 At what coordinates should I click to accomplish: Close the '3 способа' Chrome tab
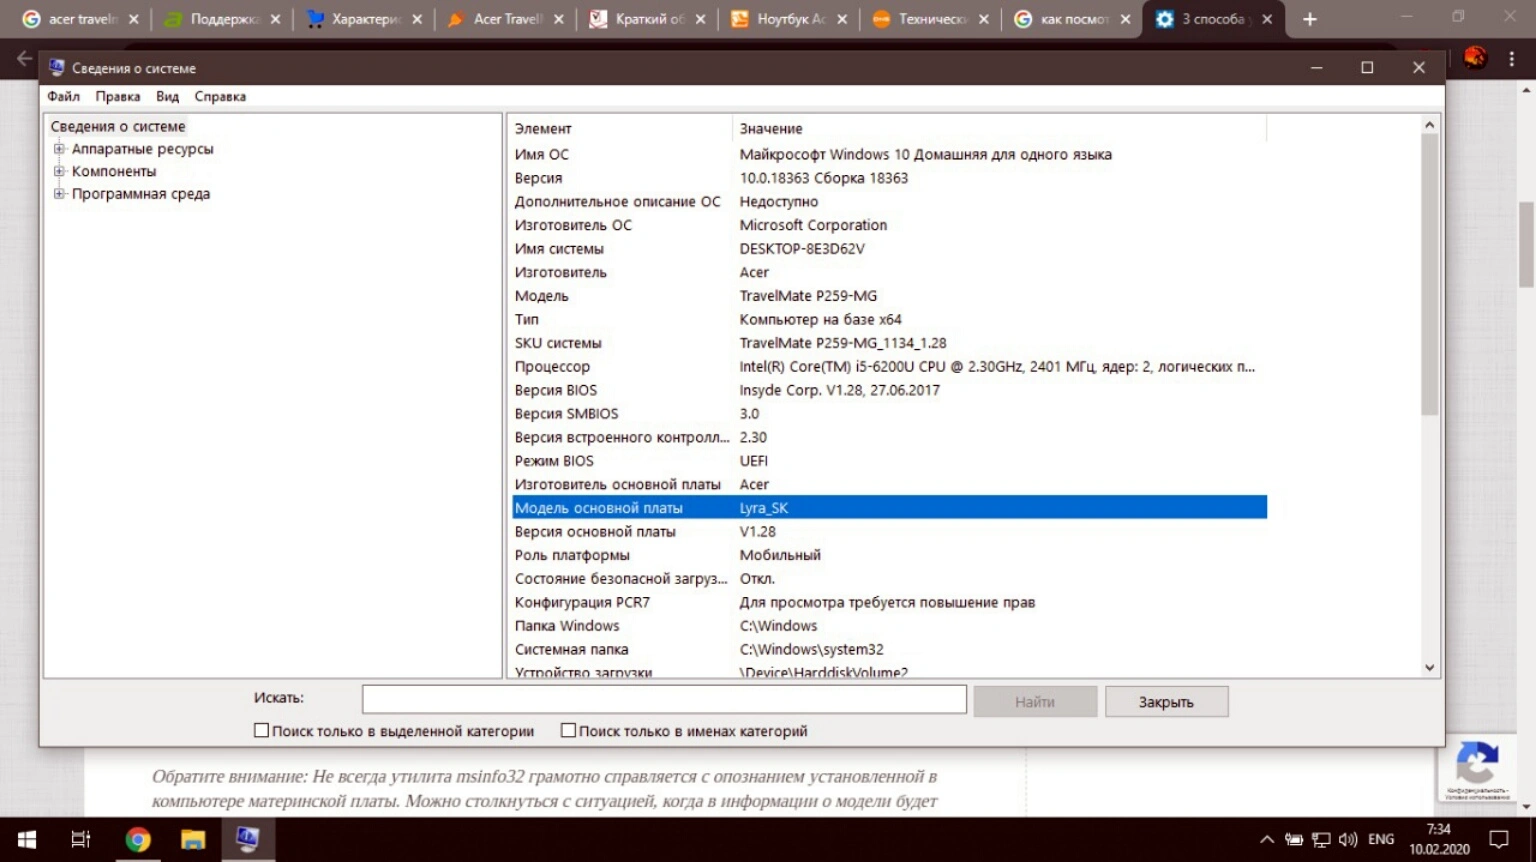[x=1267, y=19]
